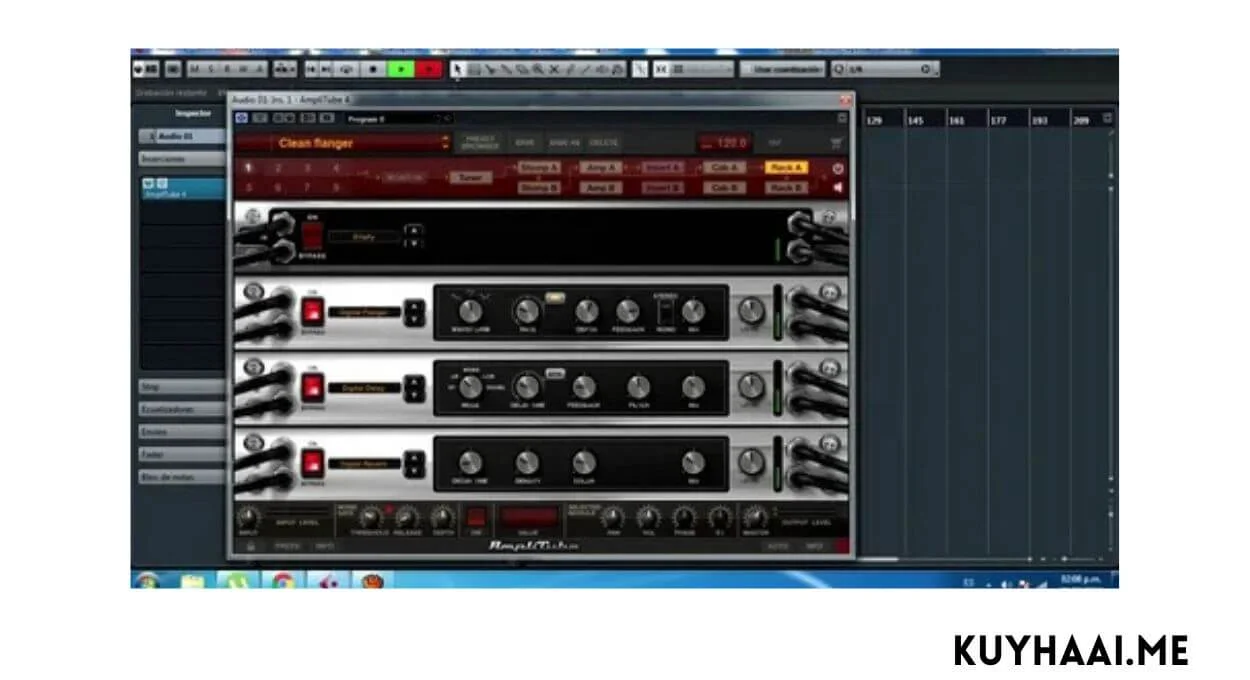This screenshot has width=1250, height=680.
Task: Expand the Fader inspector section
Action: click(x=181, y=454)
